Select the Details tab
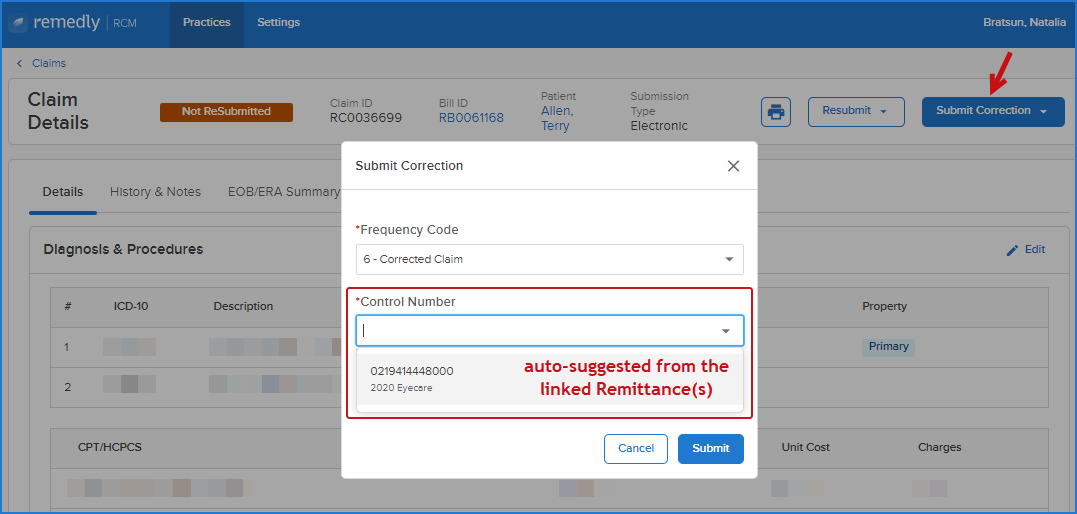This screenshot has height=514, width=1077. [63, 192]
